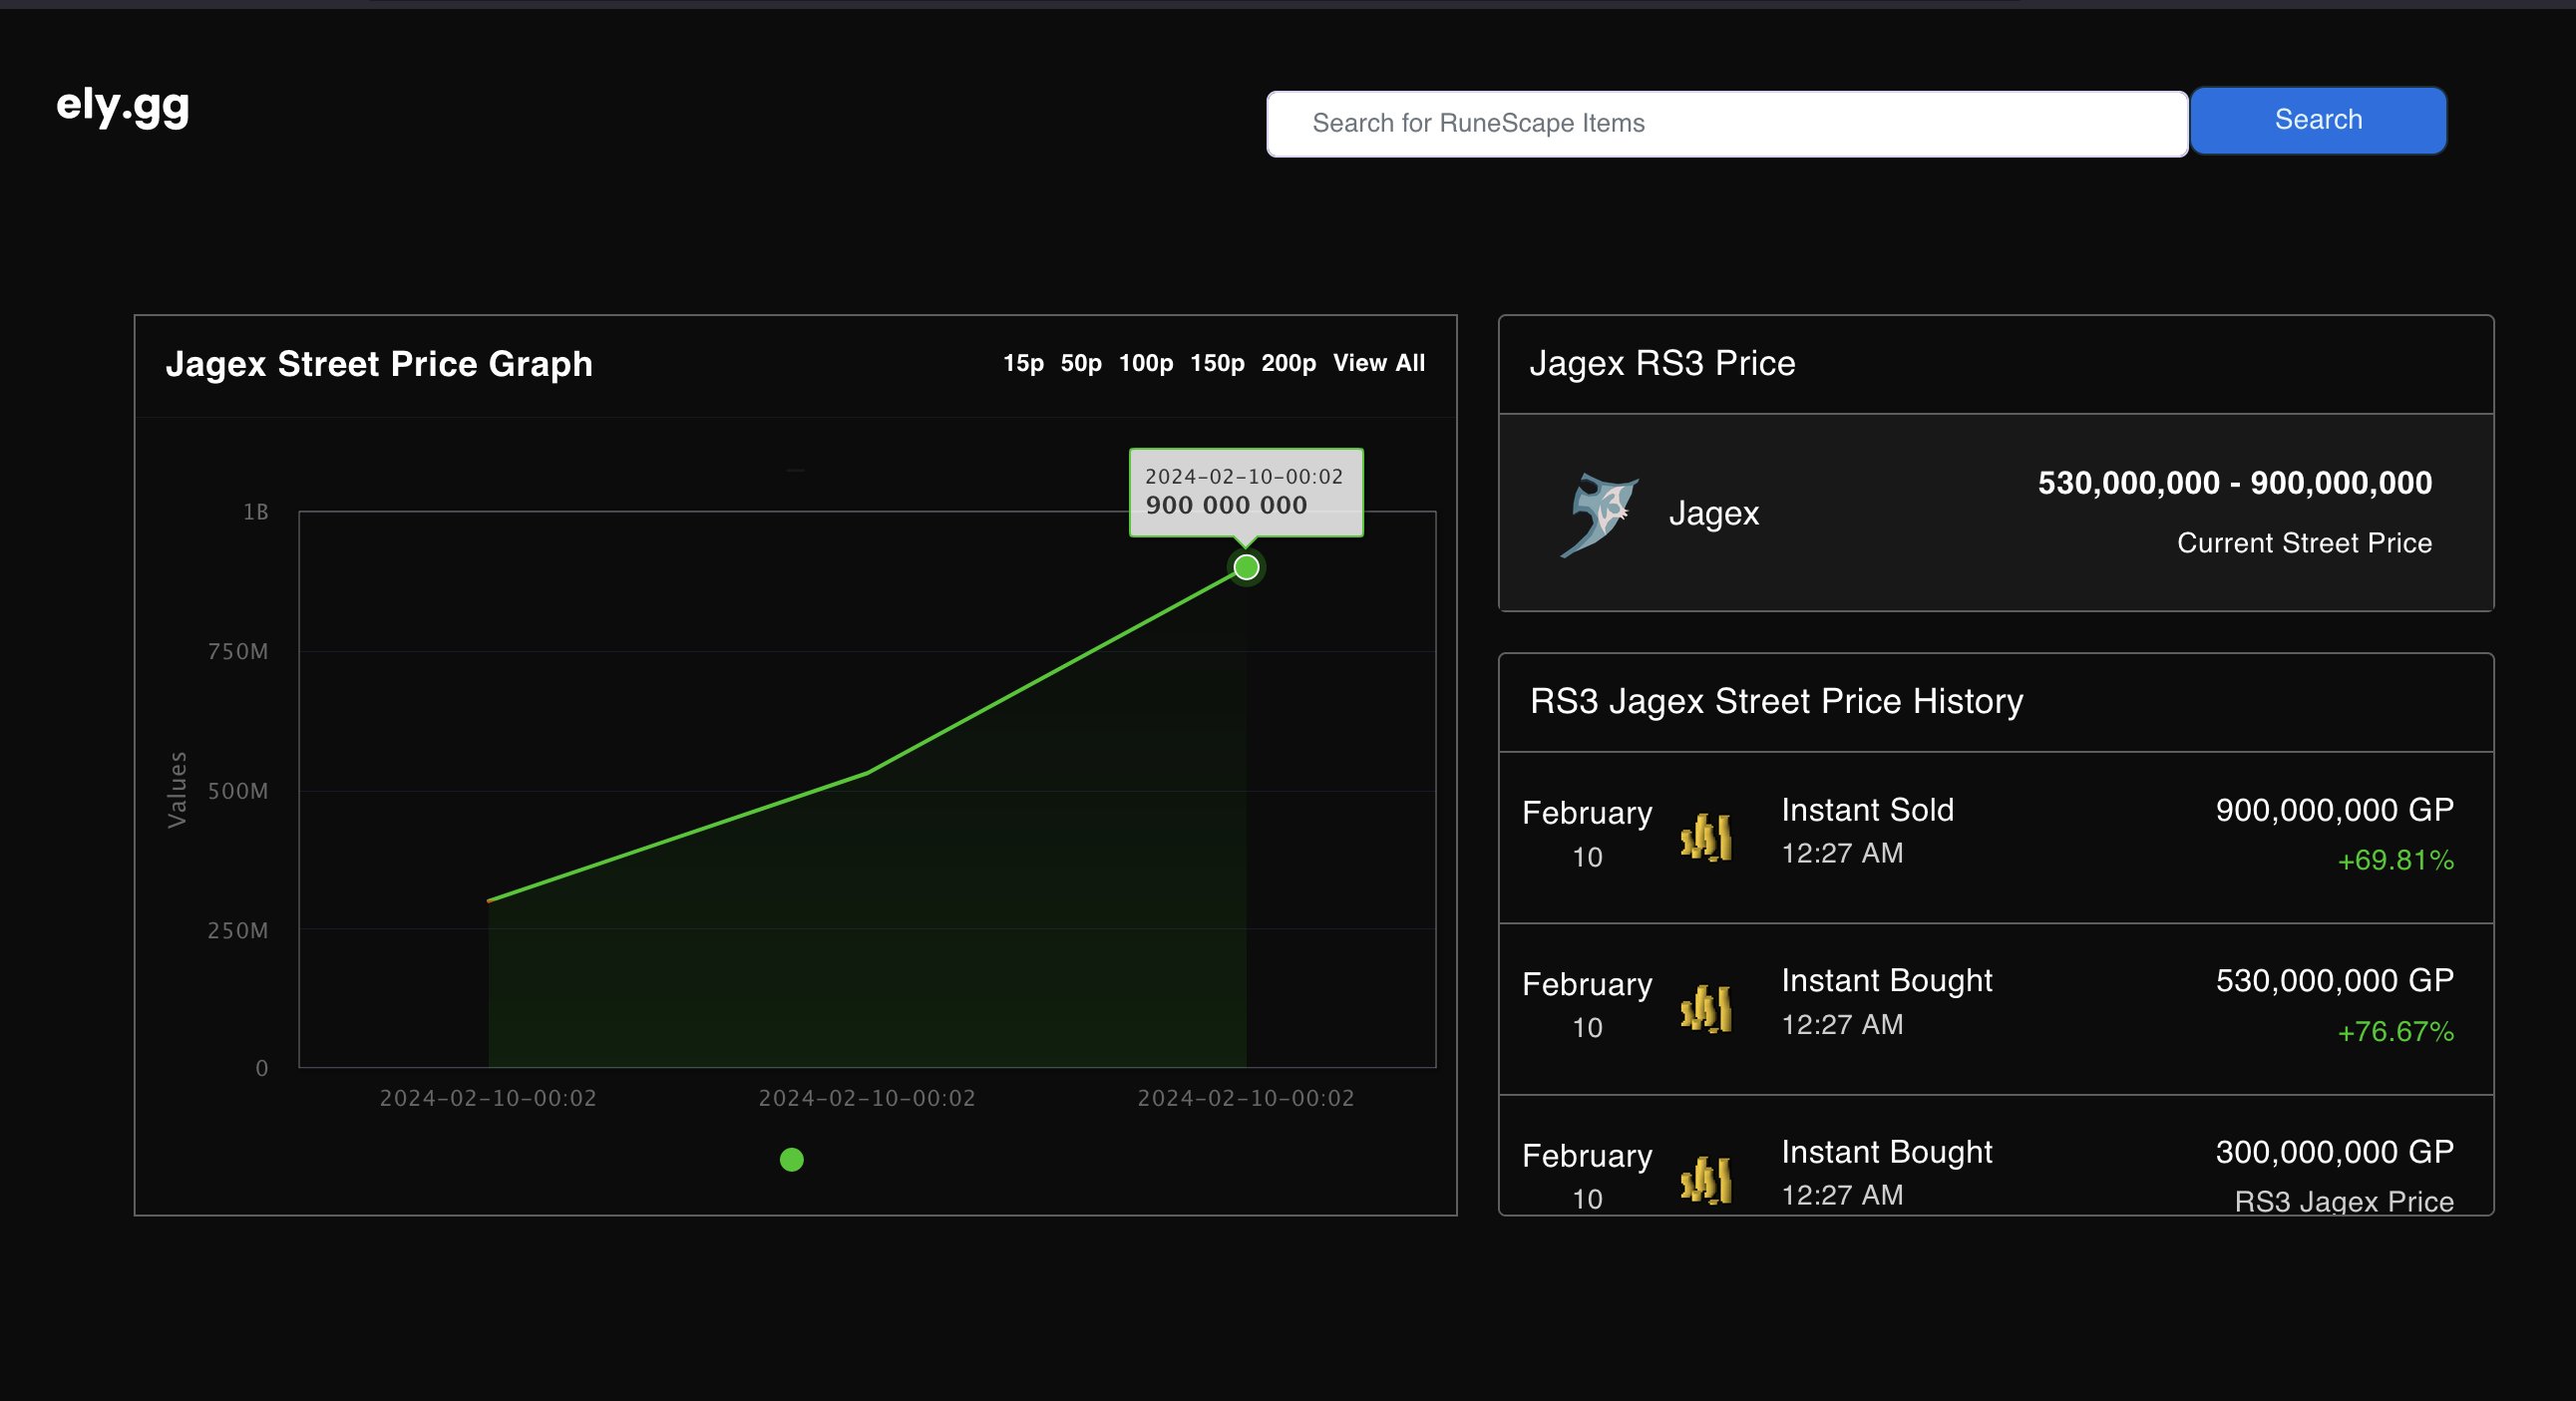Image resolution: width=2576 pixels, height=1401 pixels.
Task: Click the Values axis title
Action: [177, 790]
